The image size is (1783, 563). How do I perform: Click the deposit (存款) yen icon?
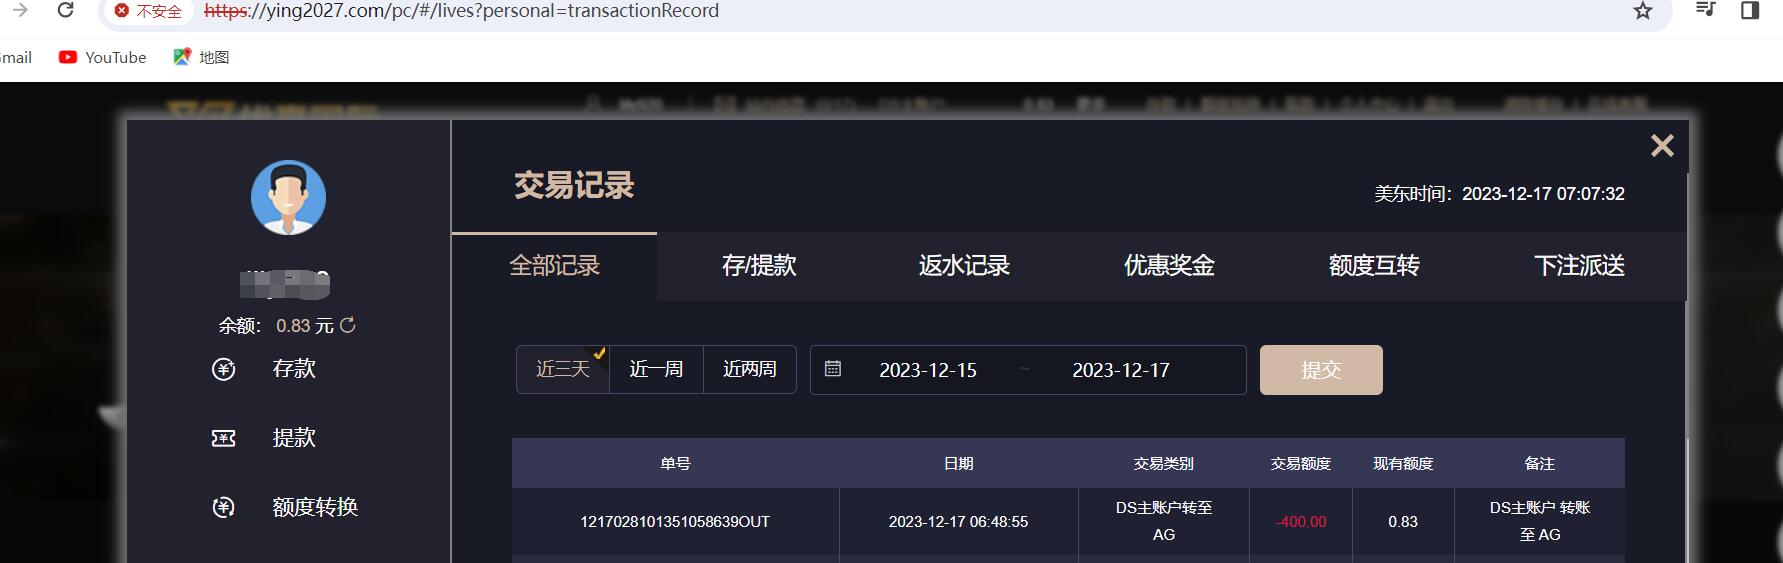[224, 369]
